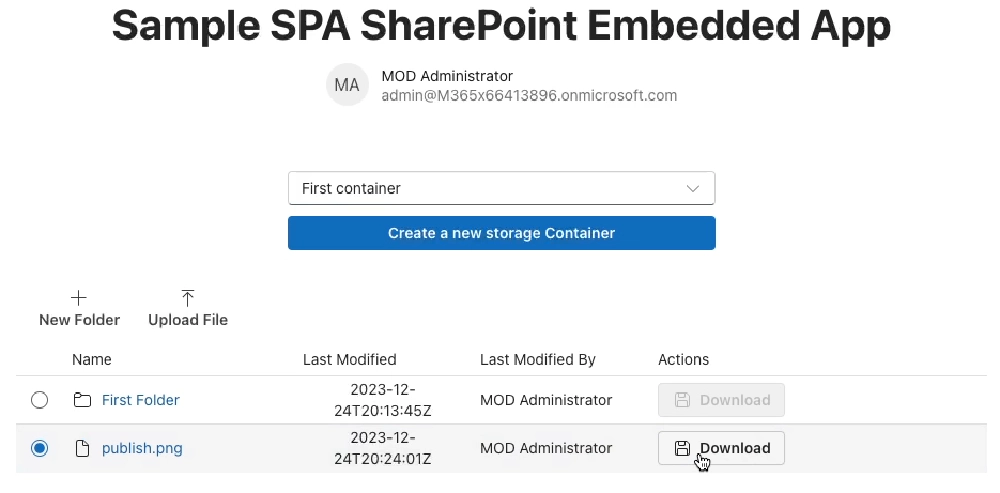1000x493 pixels.
Task: Expand the container dropdown chevron
Action: pos(693,188)
